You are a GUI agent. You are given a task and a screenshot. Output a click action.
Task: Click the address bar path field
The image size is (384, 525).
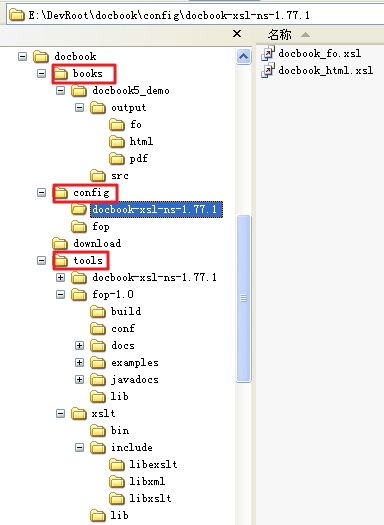pyautogui.click(x=195, y=15)
